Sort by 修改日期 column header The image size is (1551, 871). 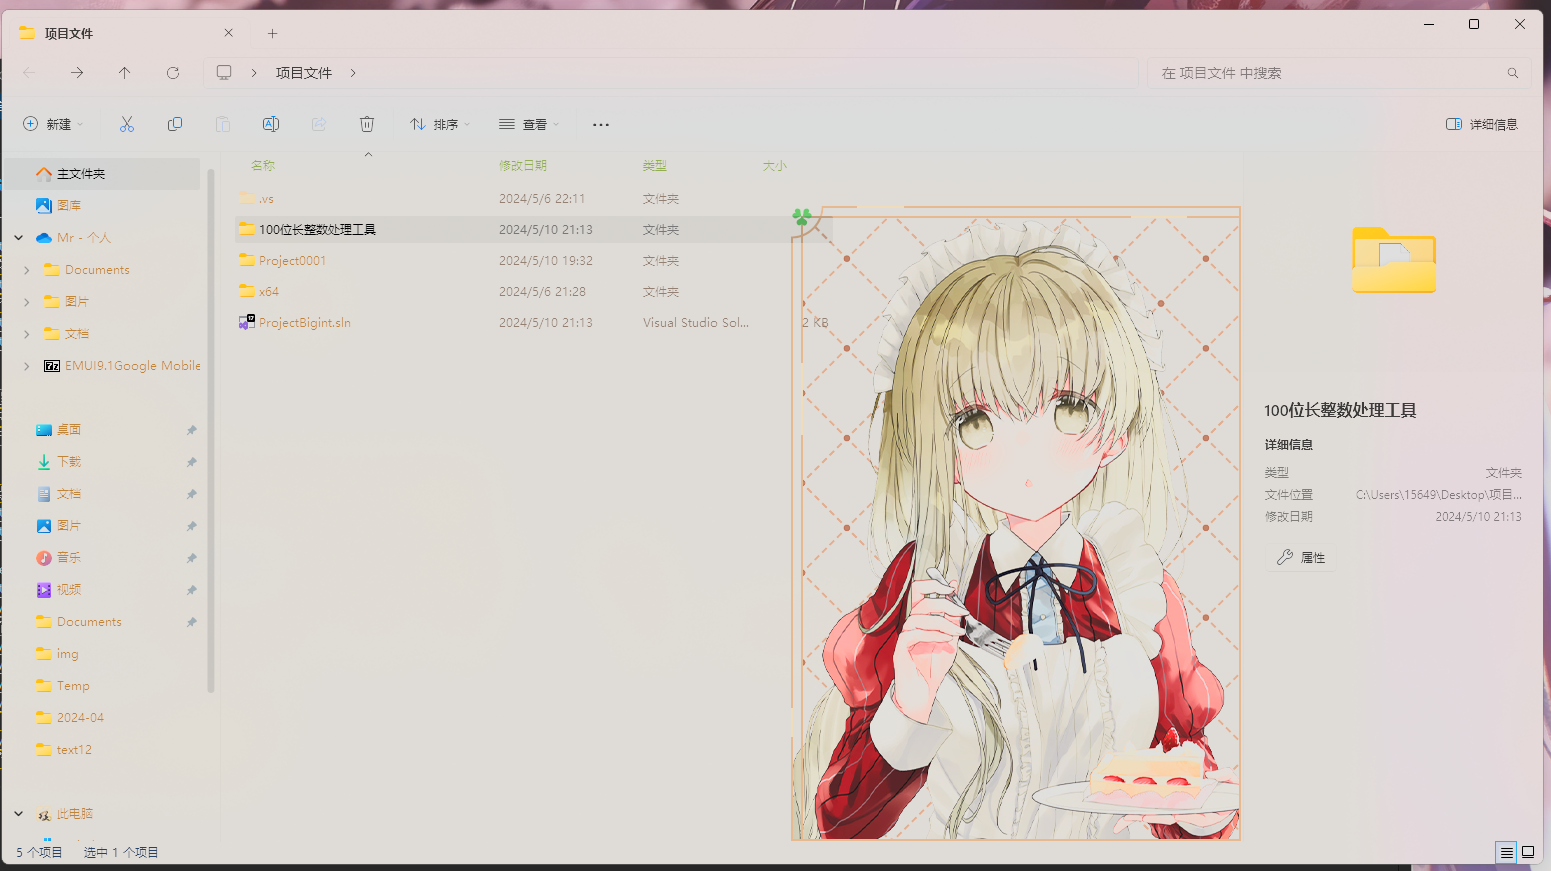pos(523,166)
